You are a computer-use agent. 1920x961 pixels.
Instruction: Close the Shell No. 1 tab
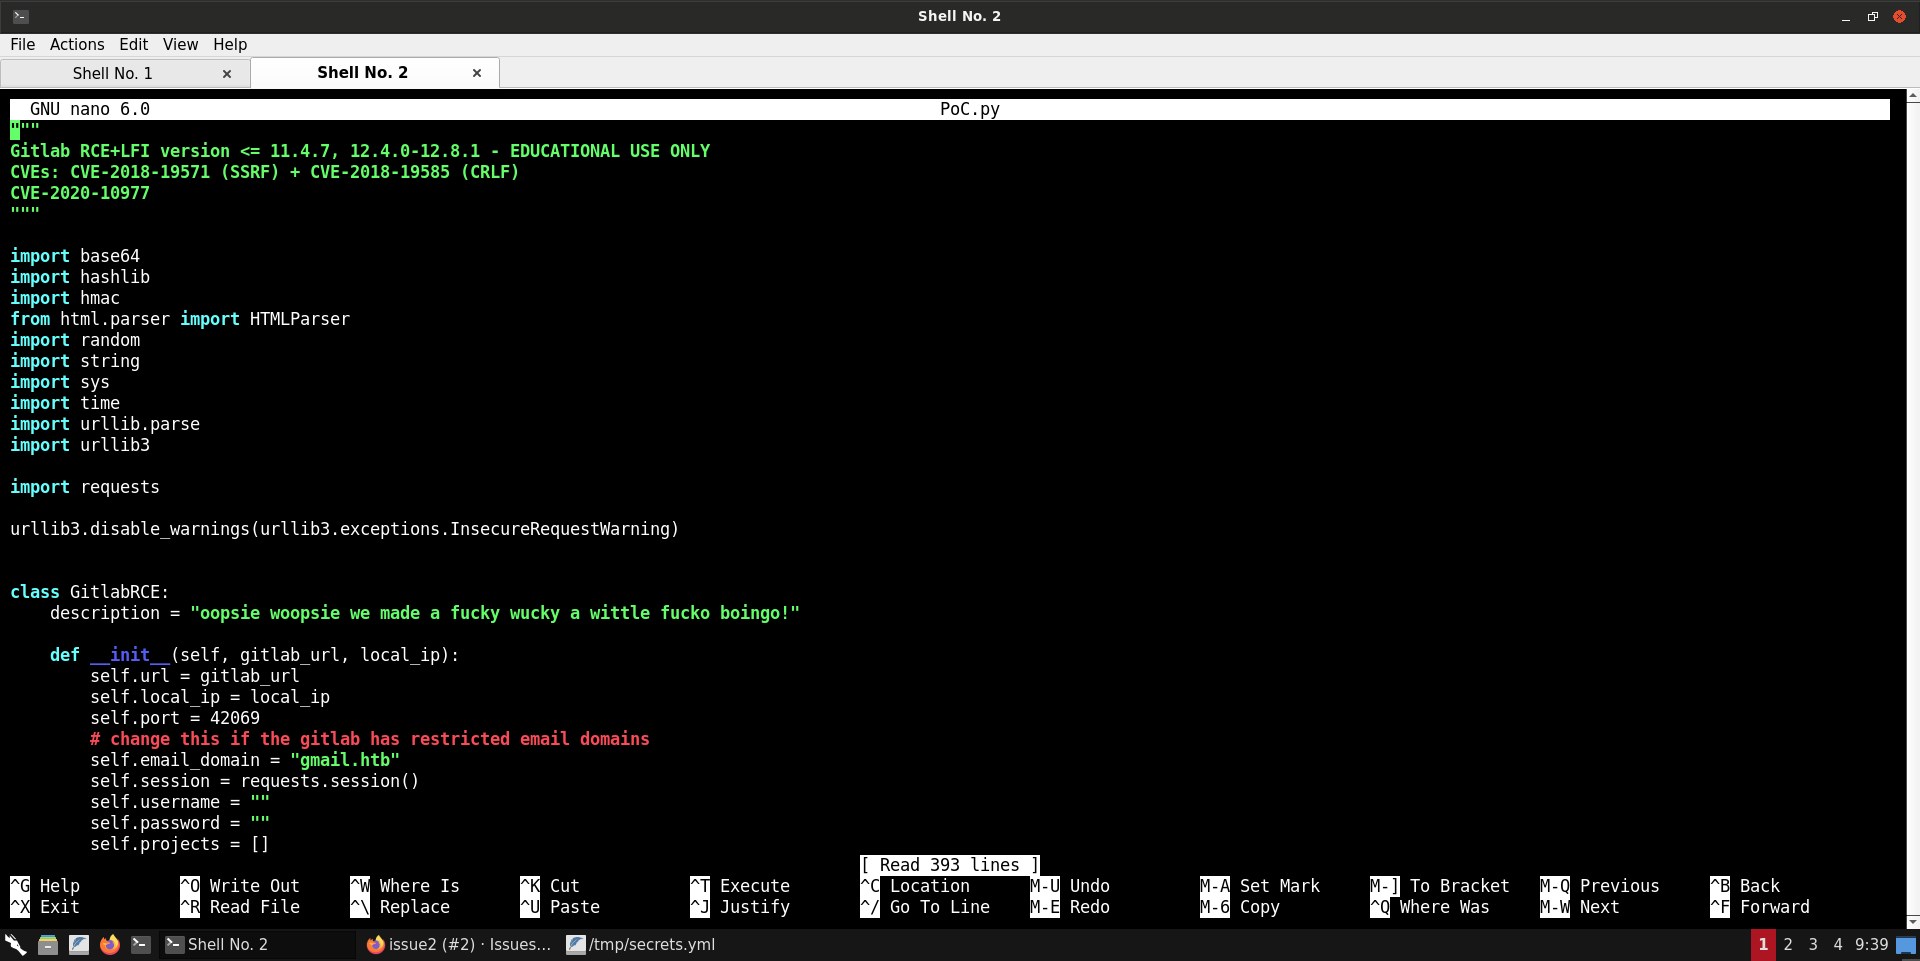pyautogui.click(x=227, y=73)
